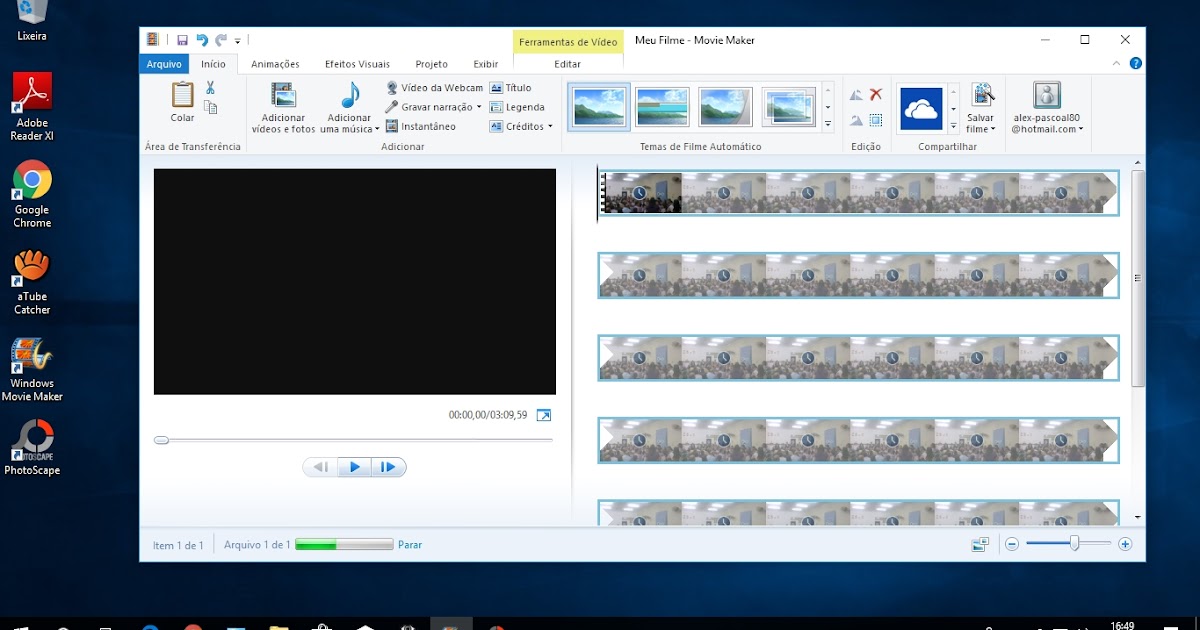Click the Créditos icon
The width and height of the screenshot is (1200, 630).
click(x=496, y=126)
